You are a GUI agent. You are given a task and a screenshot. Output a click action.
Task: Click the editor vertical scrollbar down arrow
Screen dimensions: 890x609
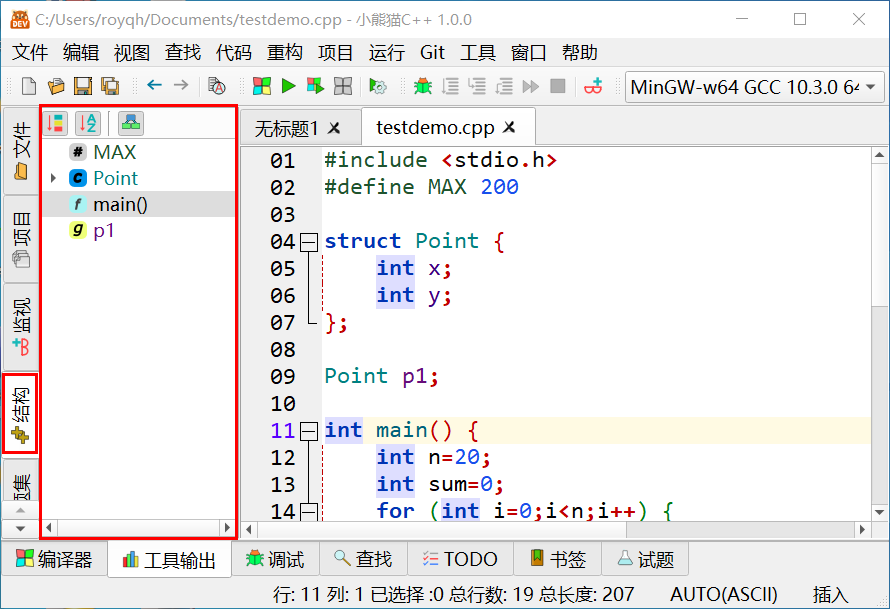[879, 512]
